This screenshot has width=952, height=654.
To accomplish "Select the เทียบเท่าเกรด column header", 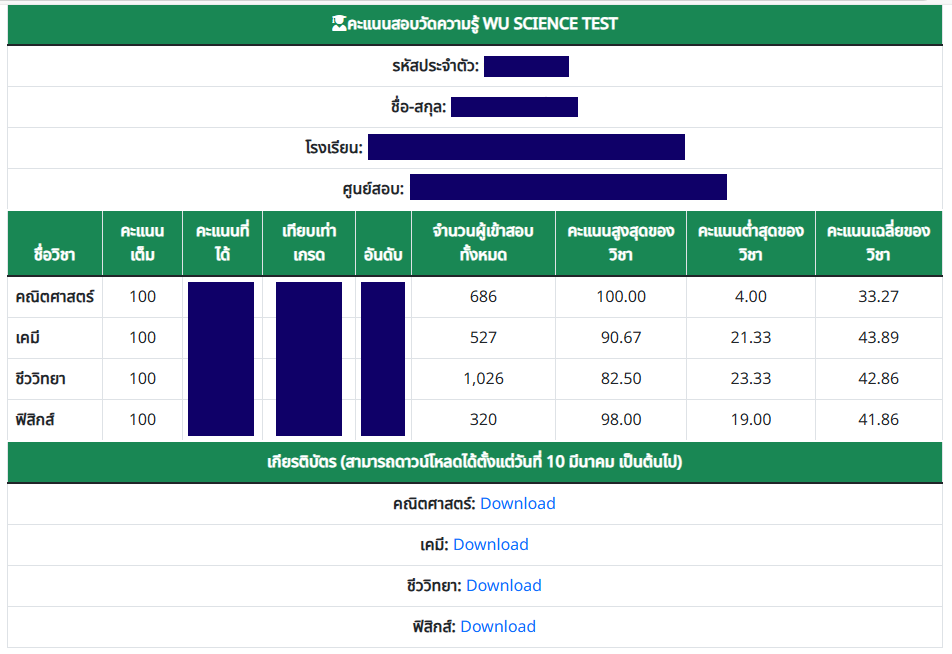I will coord(309,243).
